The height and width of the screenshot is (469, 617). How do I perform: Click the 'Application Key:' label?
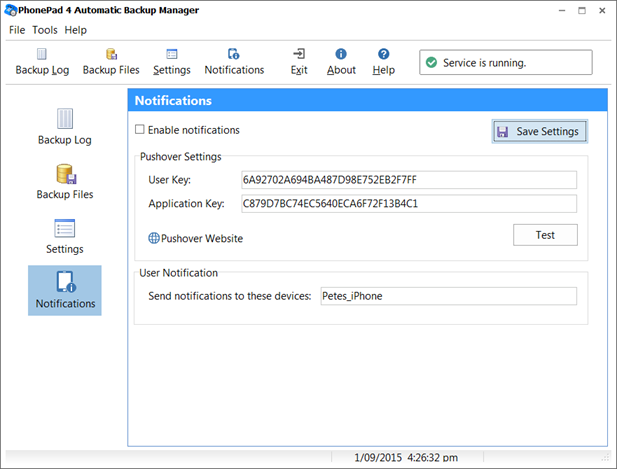186,203
